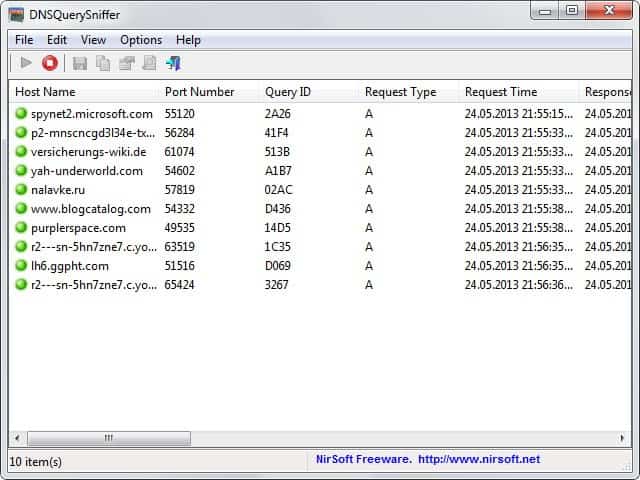Select the p2-mnscncgd3l34e-tx... host entry
The height and width of the screenshot is (480, 640).
click(x=93, y=133)
